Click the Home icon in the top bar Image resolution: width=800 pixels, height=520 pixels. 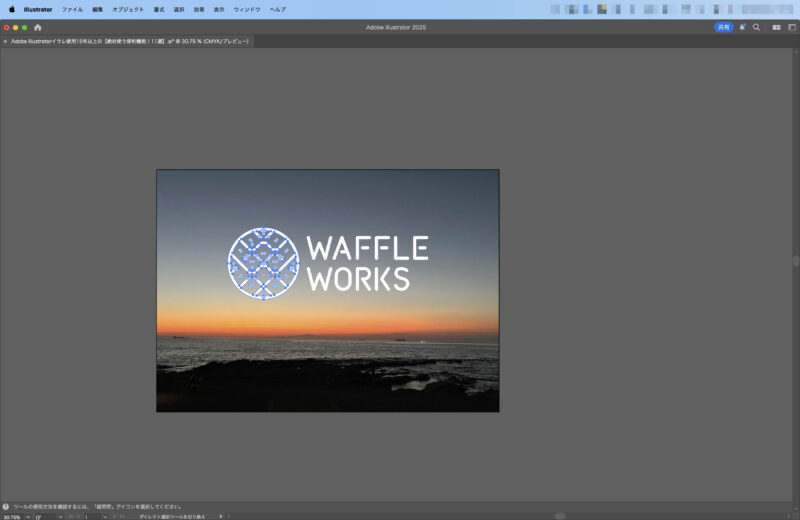click(38, 27)
